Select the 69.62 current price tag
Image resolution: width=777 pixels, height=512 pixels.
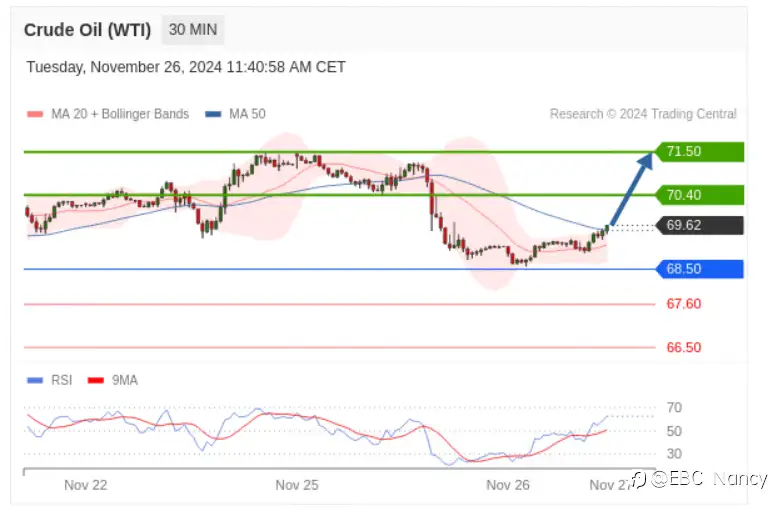click(699, 226)
